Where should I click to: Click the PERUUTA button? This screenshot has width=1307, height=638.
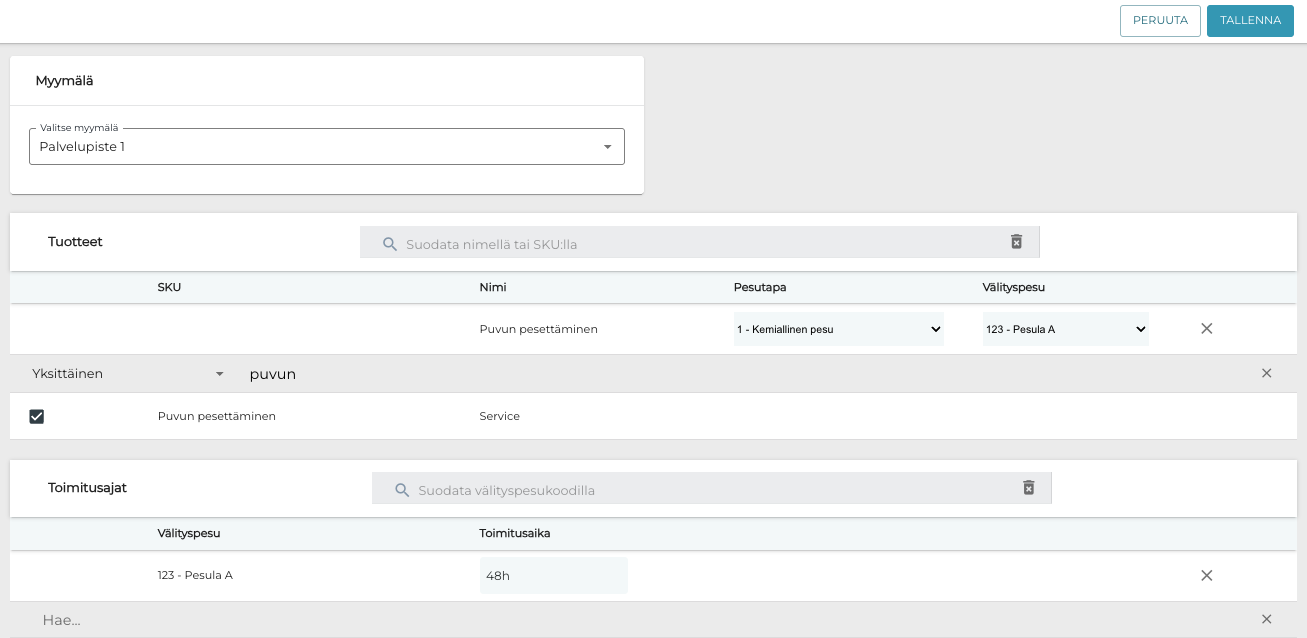point(1160,20)
